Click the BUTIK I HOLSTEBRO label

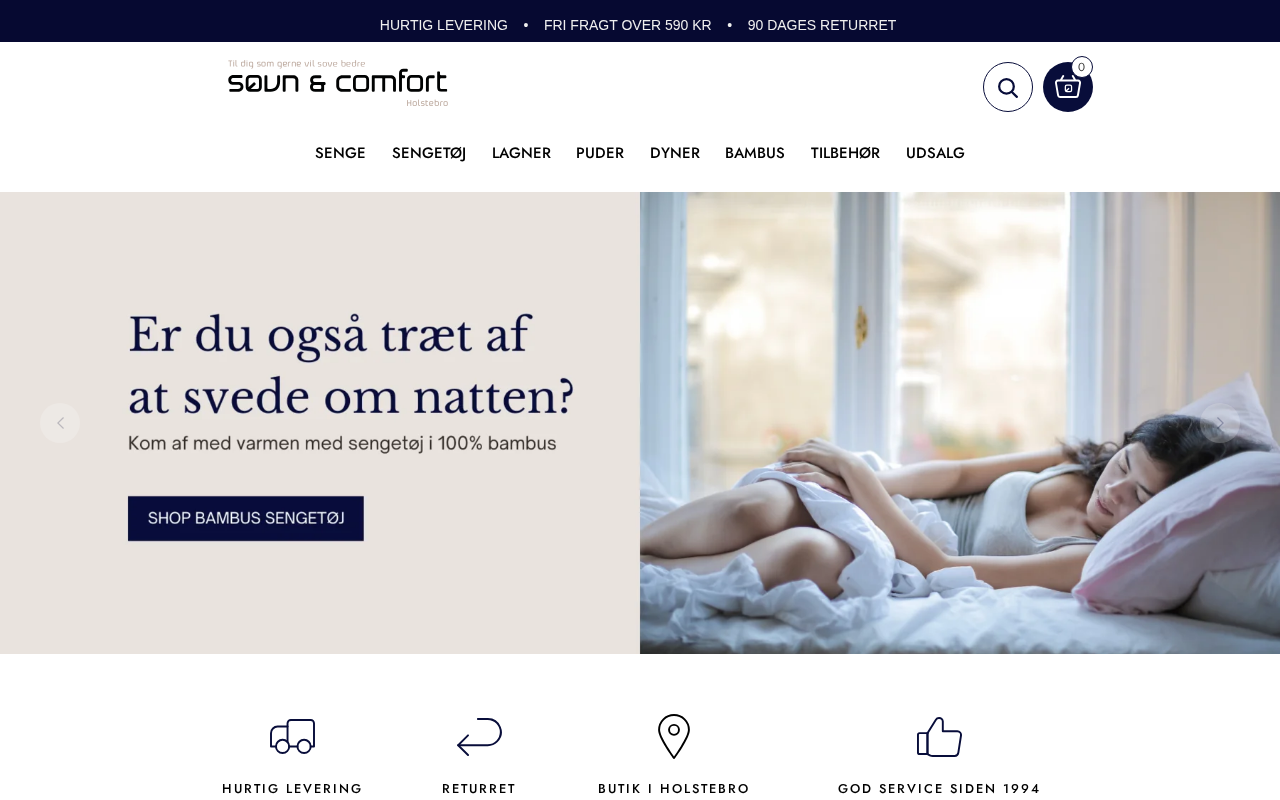674,788
